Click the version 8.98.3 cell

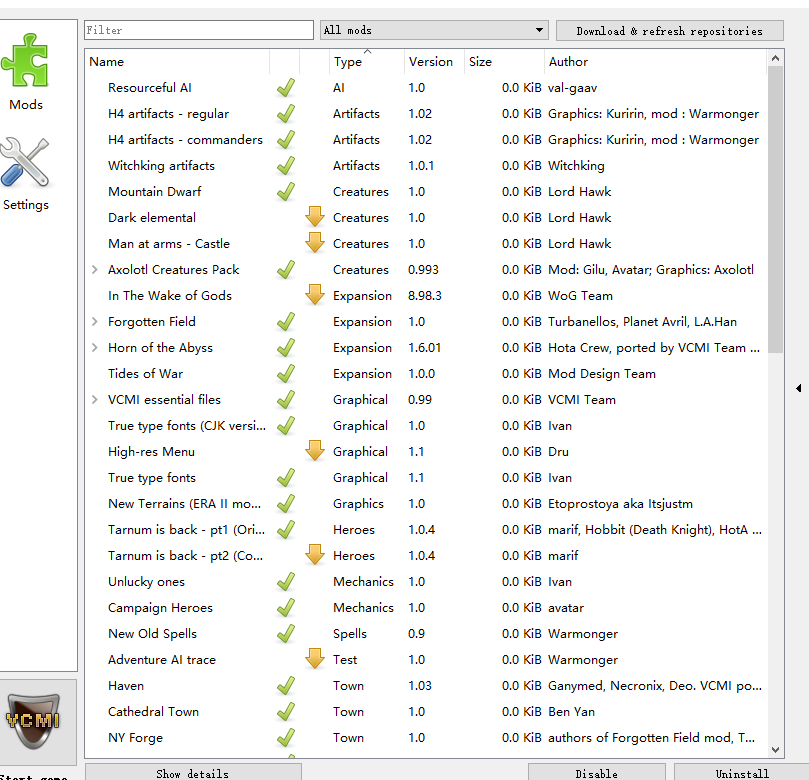pyautogui.click(x=425, y=296)
